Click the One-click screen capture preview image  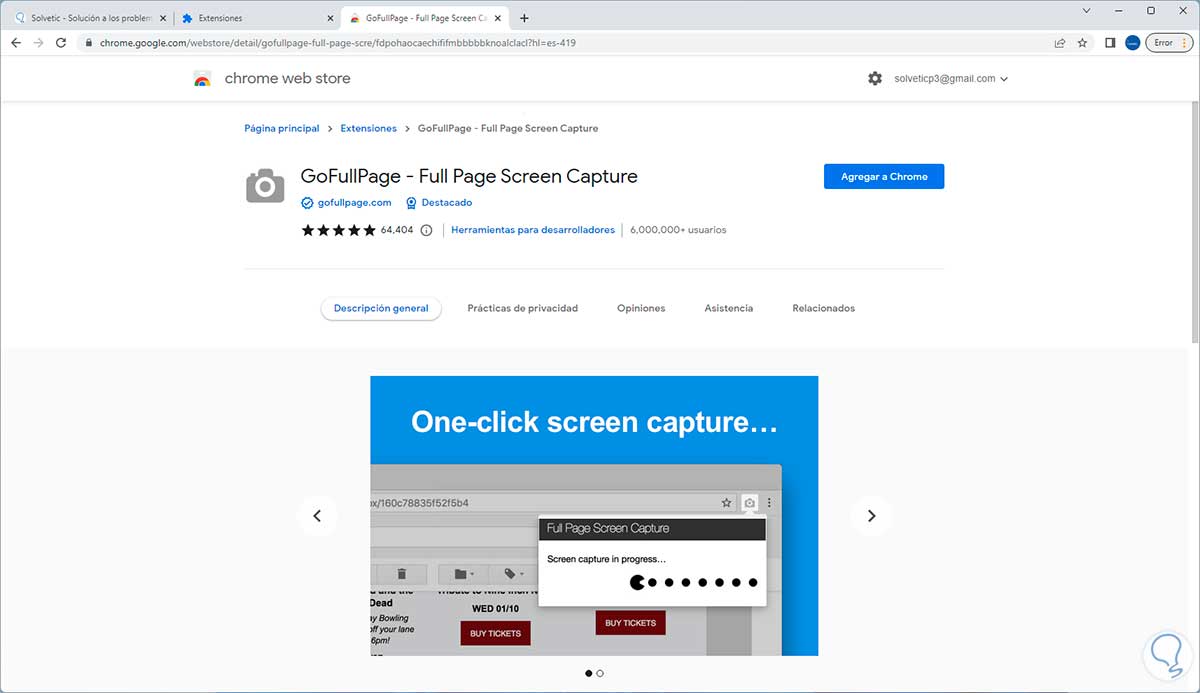594,516
